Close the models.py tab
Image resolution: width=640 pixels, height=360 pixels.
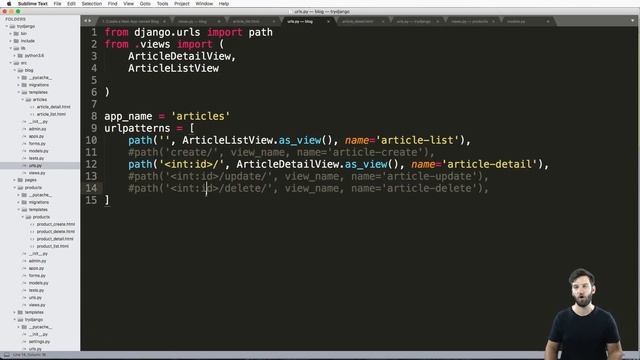coord(548,21)
